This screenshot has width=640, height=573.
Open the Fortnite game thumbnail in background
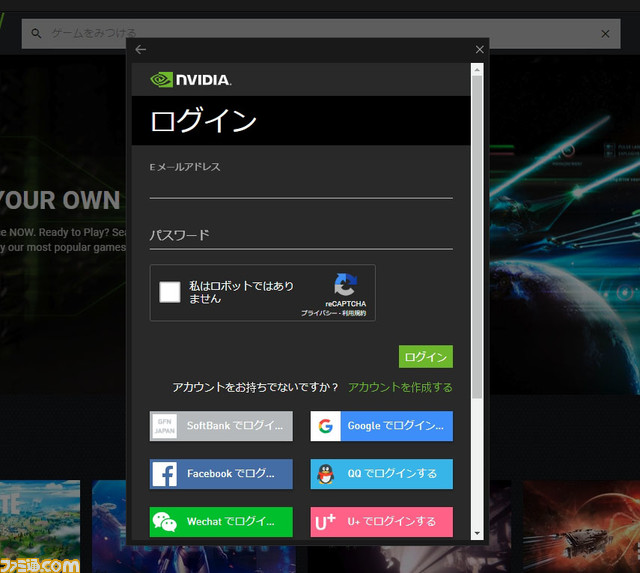40,526
